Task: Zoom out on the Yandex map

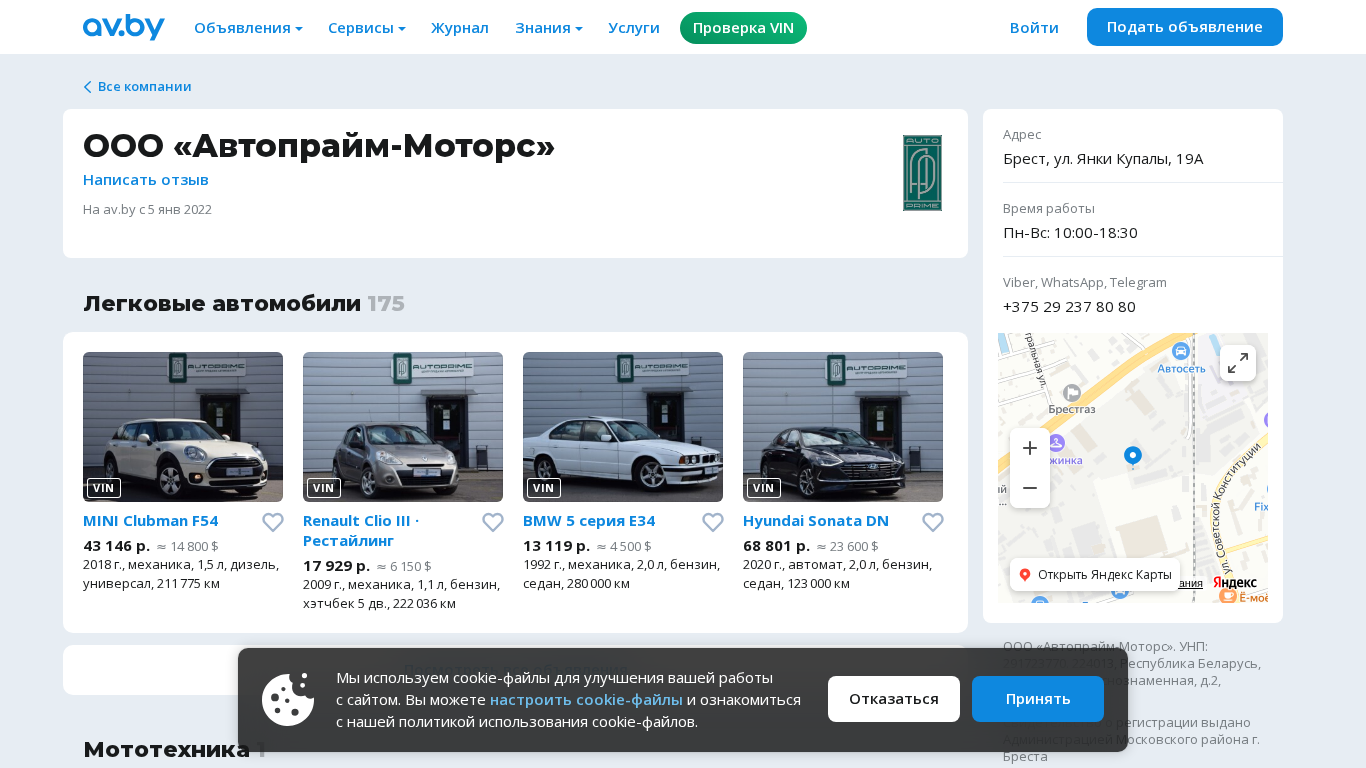Action: (1030, 488)
